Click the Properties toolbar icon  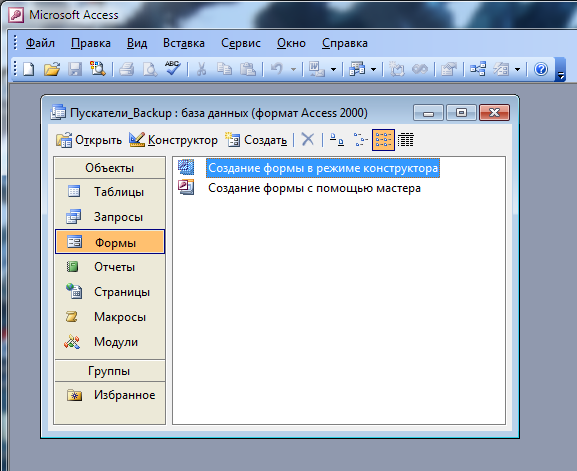tap(449, 69)
